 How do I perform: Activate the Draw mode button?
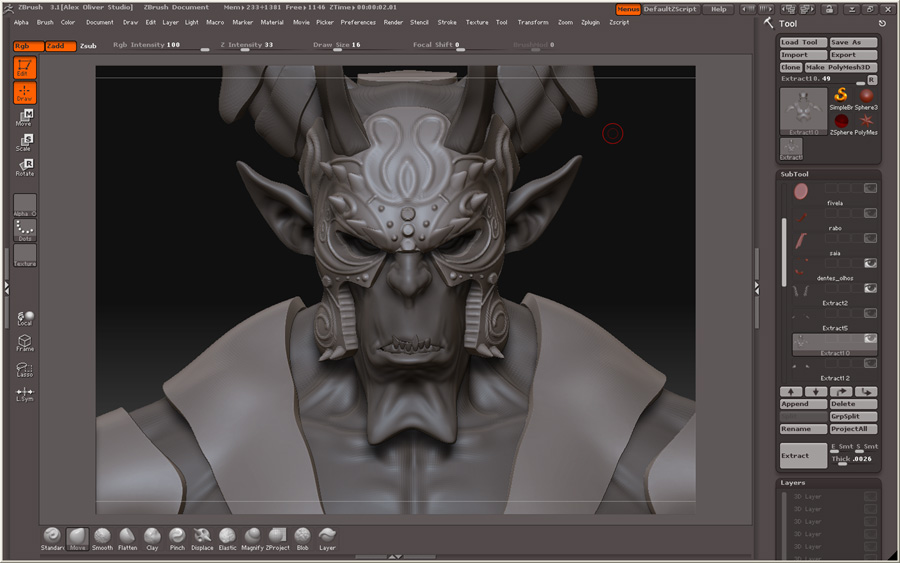click(25, 93)
